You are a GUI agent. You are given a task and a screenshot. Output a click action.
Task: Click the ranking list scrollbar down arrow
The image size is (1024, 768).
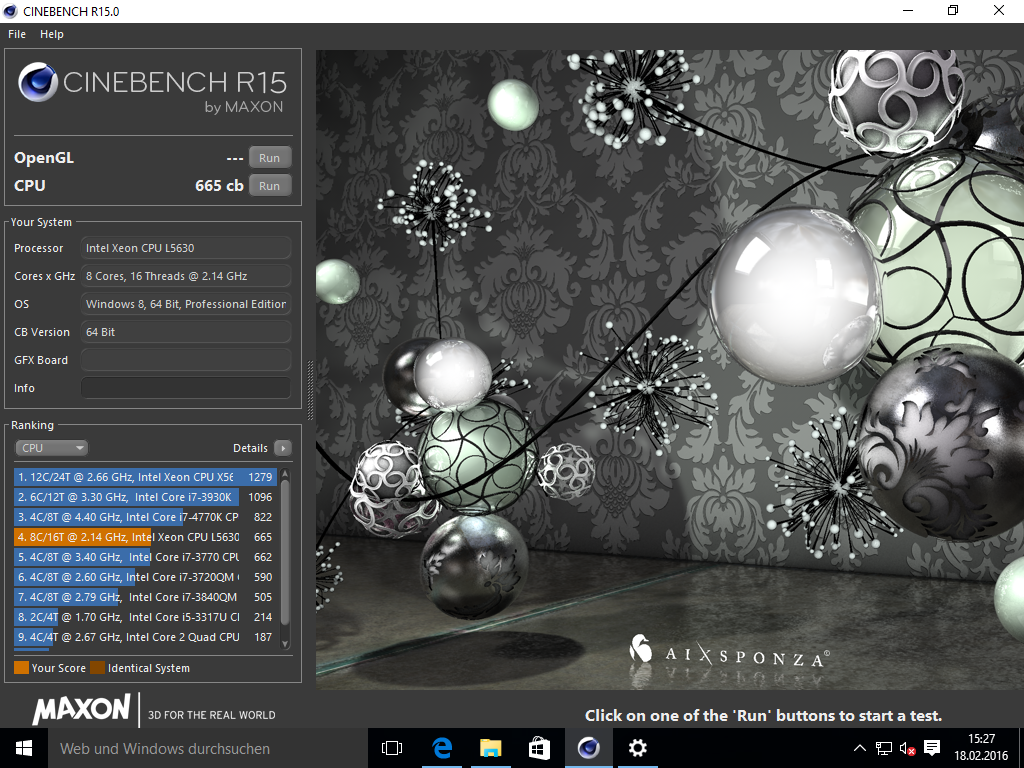pyautogui.click(x=285, y=644)
